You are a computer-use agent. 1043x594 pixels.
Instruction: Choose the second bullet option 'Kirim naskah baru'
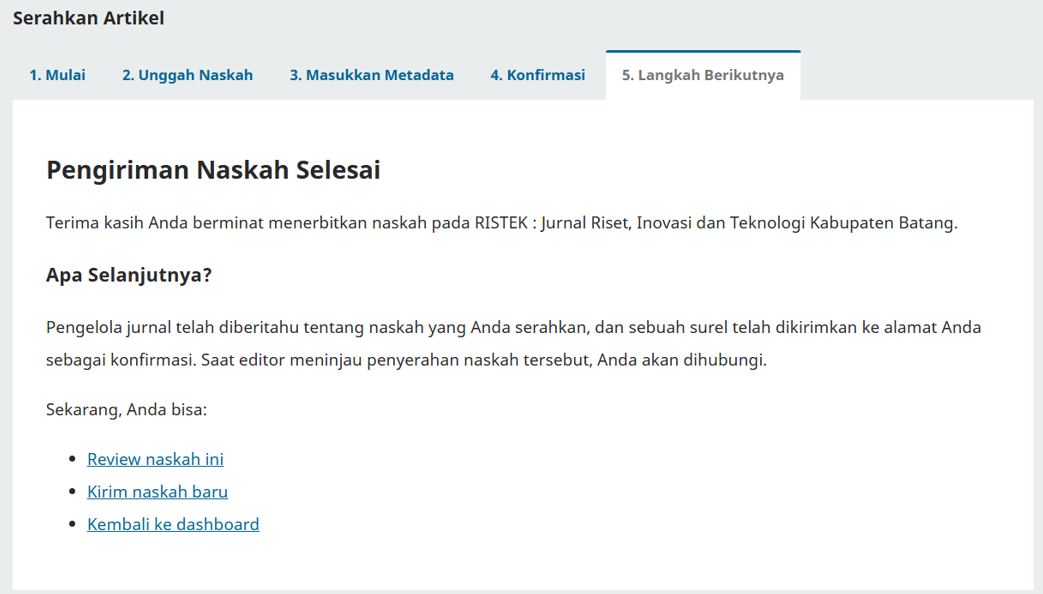[158, 491]
